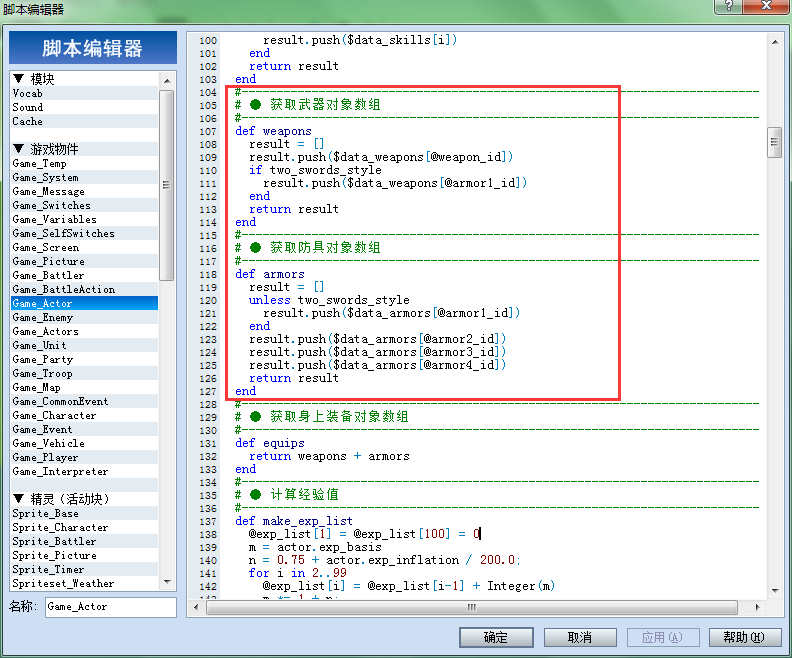
Task: Open the Game_Battler script
Action: [84, 276]
